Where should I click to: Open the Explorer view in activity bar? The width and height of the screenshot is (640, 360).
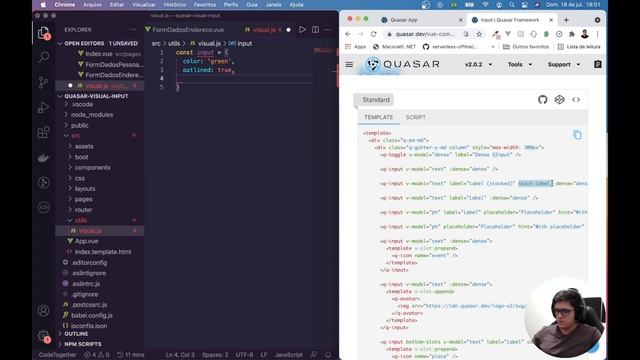43,33
